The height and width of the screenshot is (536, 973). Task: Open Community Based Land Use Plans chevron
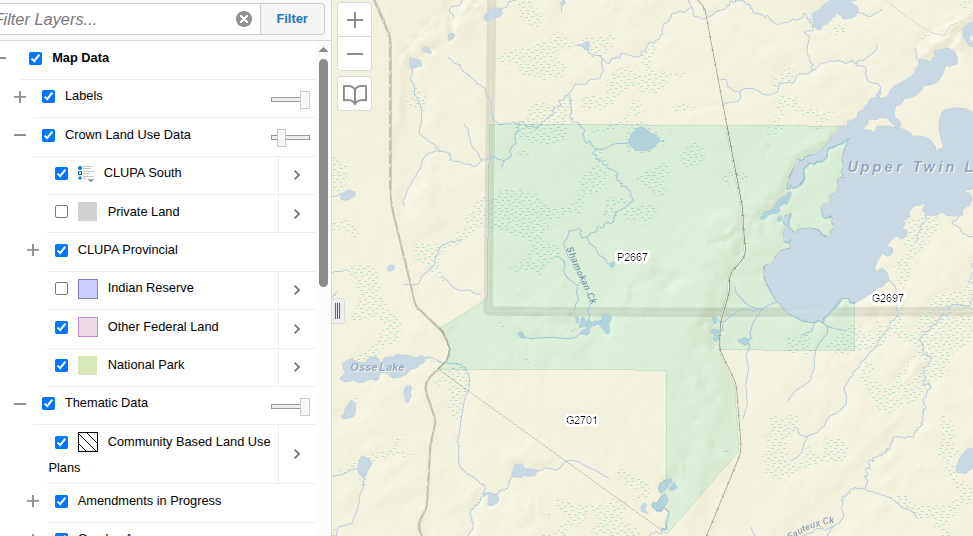point(297,454)
